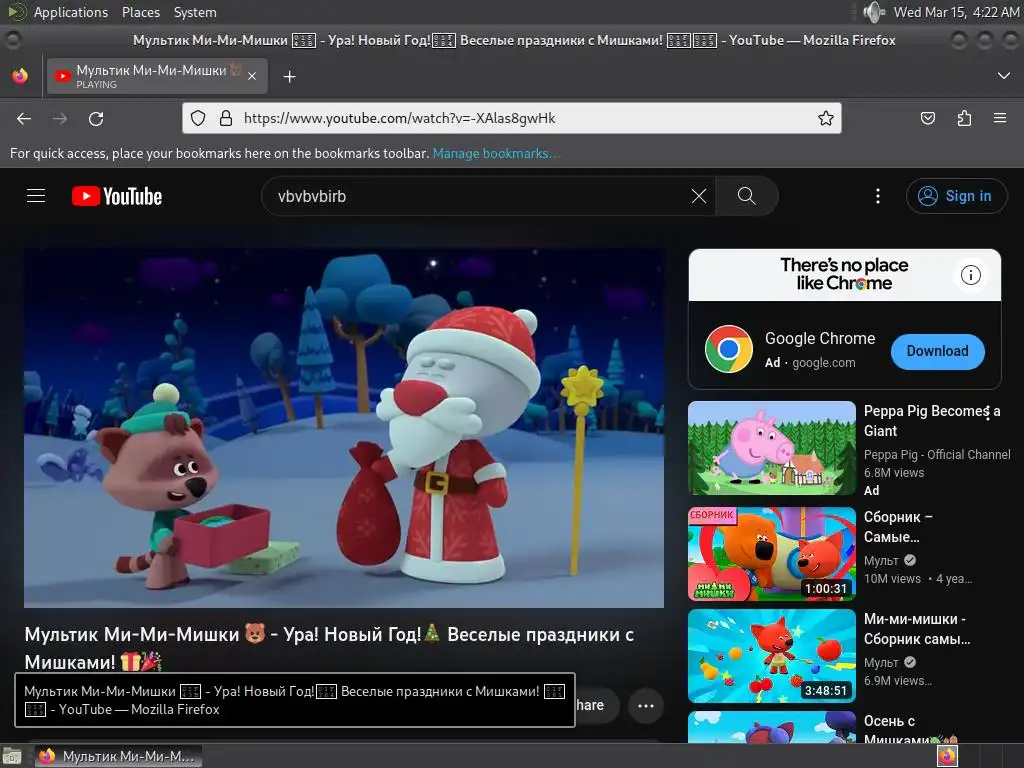This screenshot has height=768, width=1024.
Task: Click the There's no place like Chrome banner
Action: tap(844, 274)
